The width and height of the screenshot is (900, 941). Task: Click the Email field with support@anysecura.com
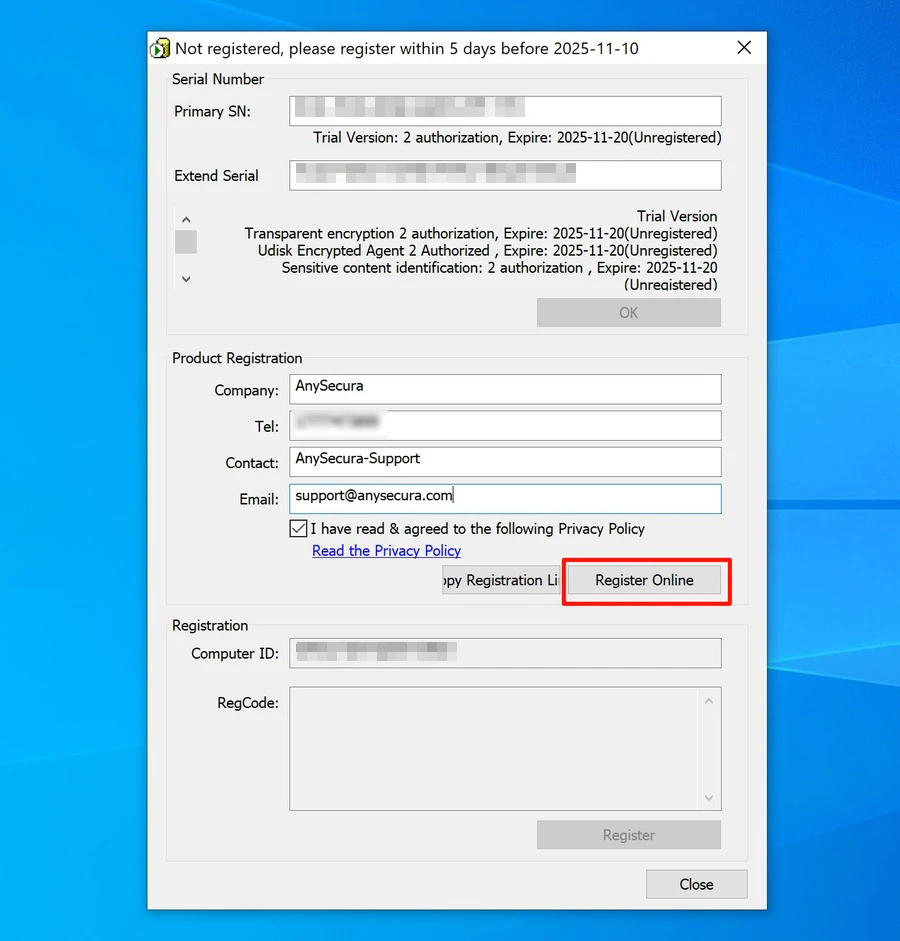tap(505, 499)
